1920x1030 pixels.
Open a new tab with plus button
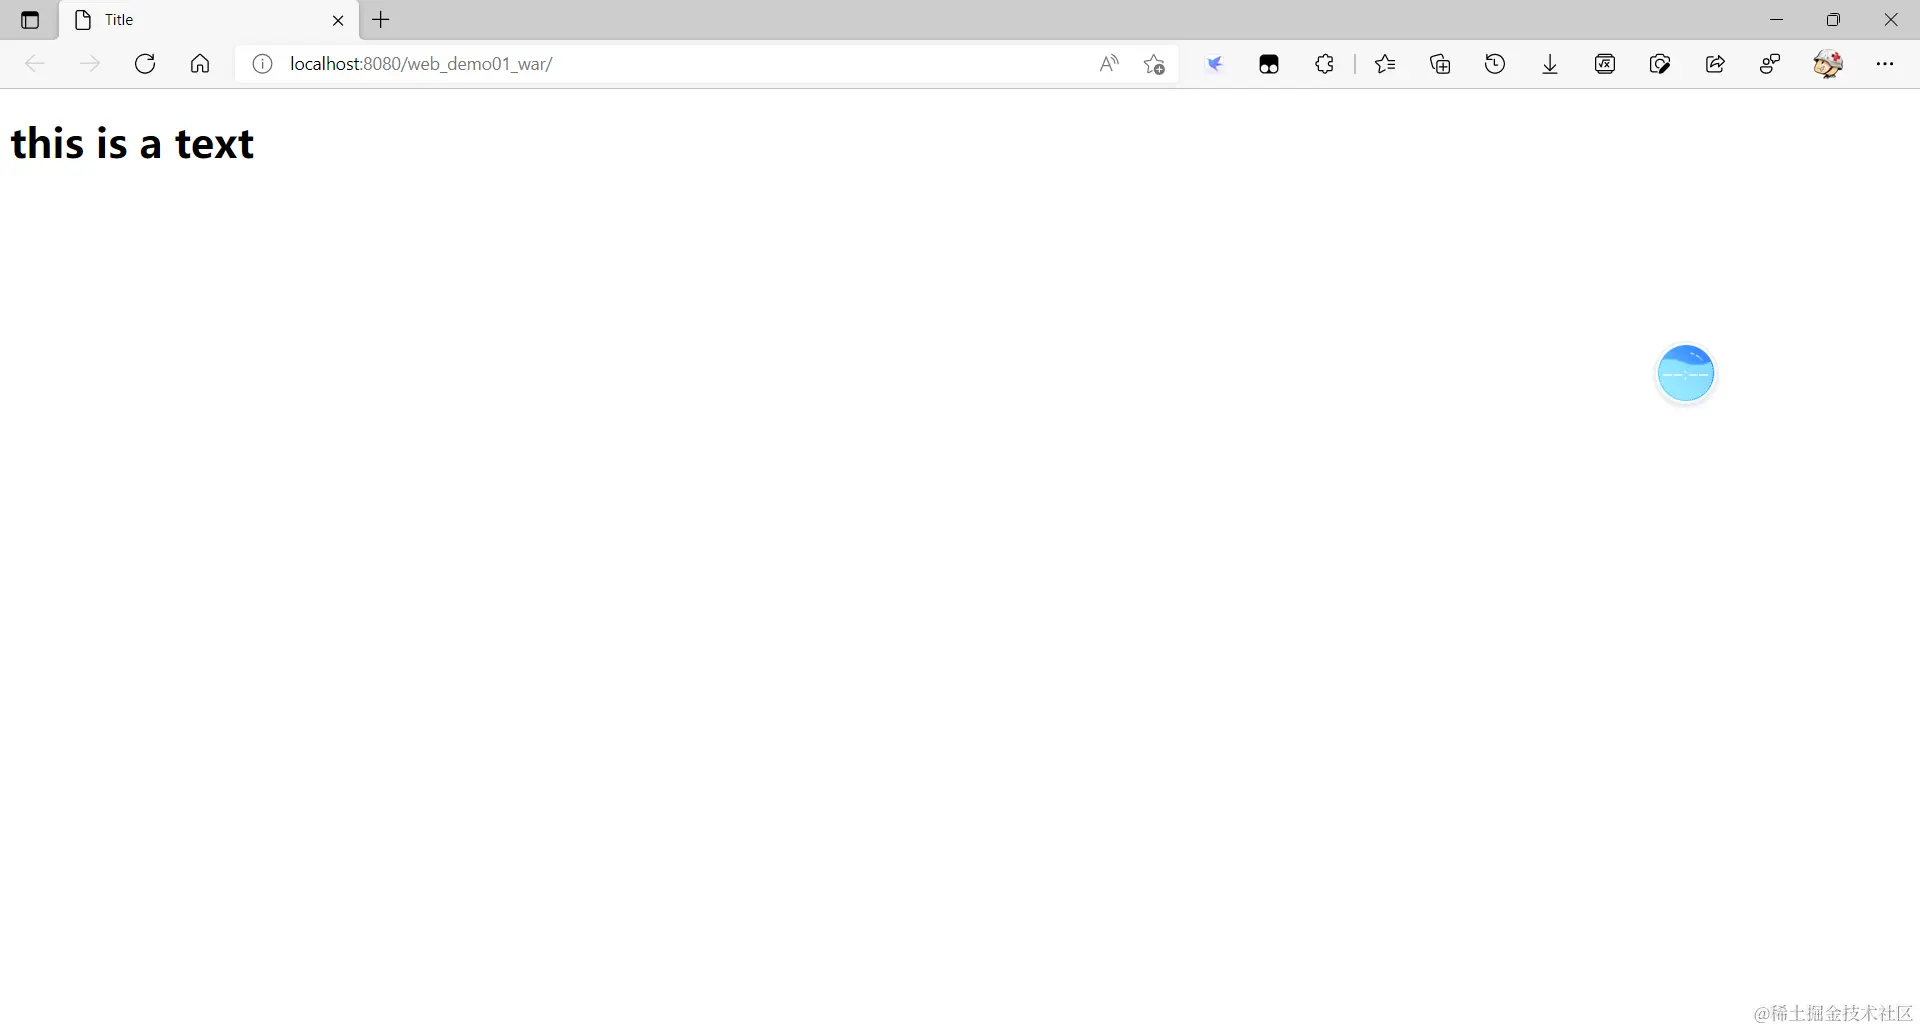381,20
